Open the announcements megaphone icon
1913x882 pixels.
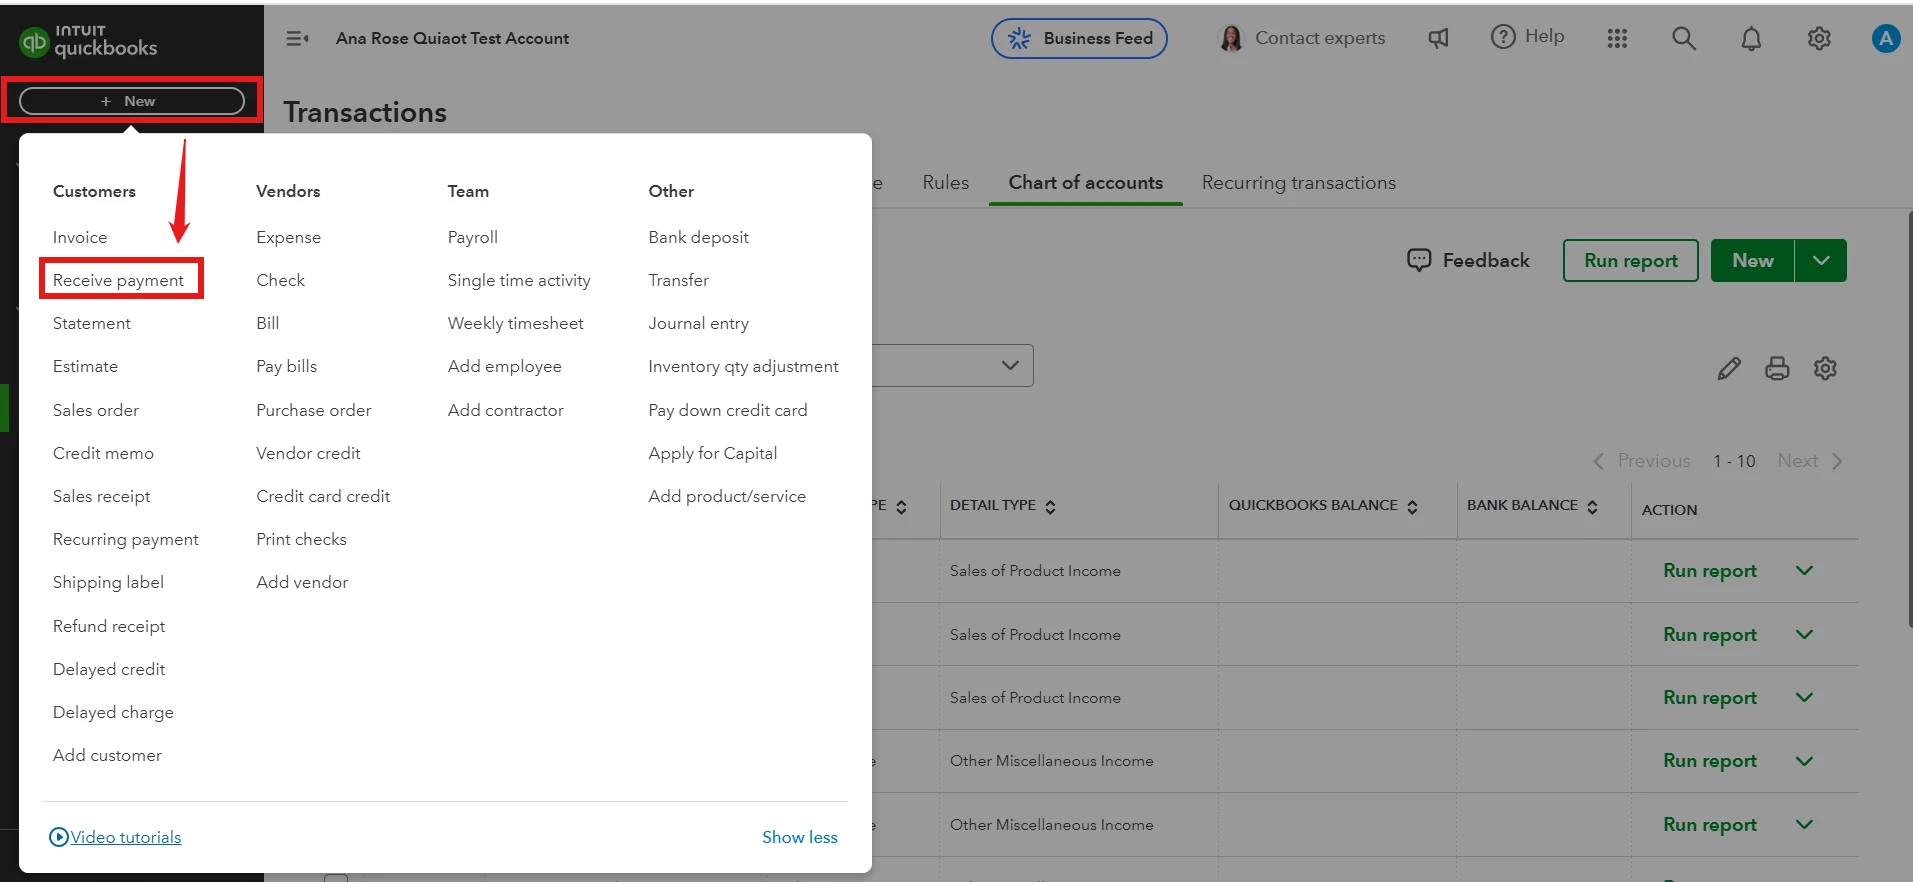(x=1438, y=38)
